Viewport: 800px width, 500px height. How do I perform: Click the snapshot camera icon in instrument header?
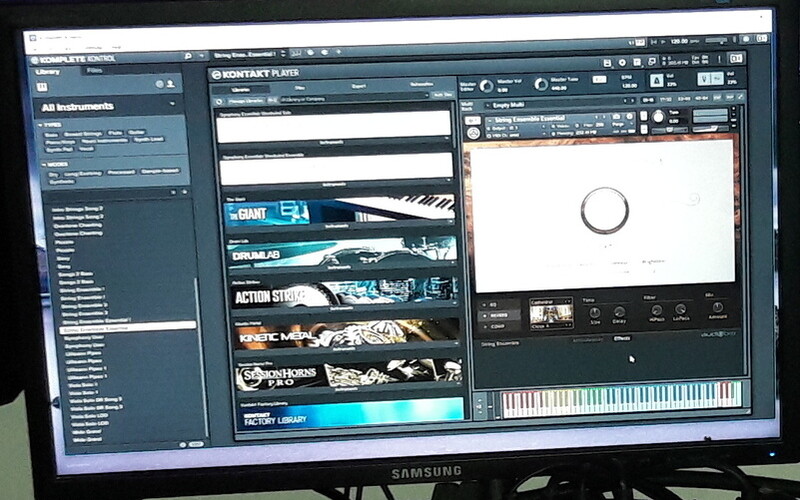[616, 117]
